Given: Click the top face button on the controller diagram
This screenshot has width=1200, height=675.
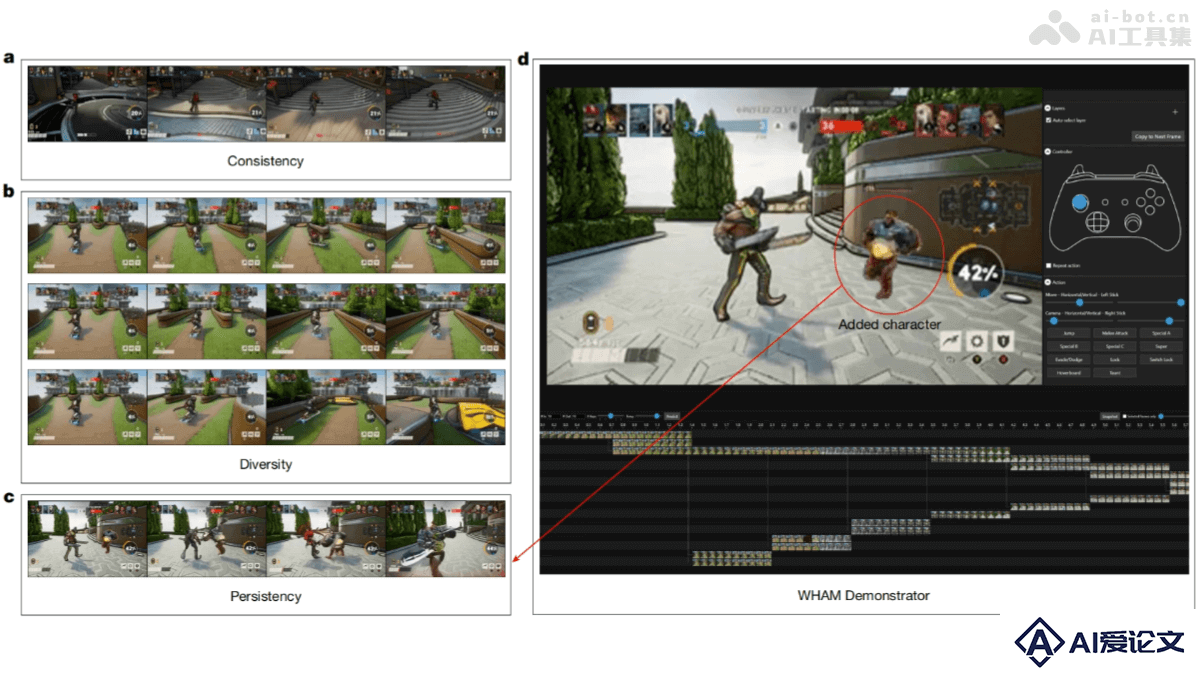Looking at the screenshot, I should click(1150, 192).
